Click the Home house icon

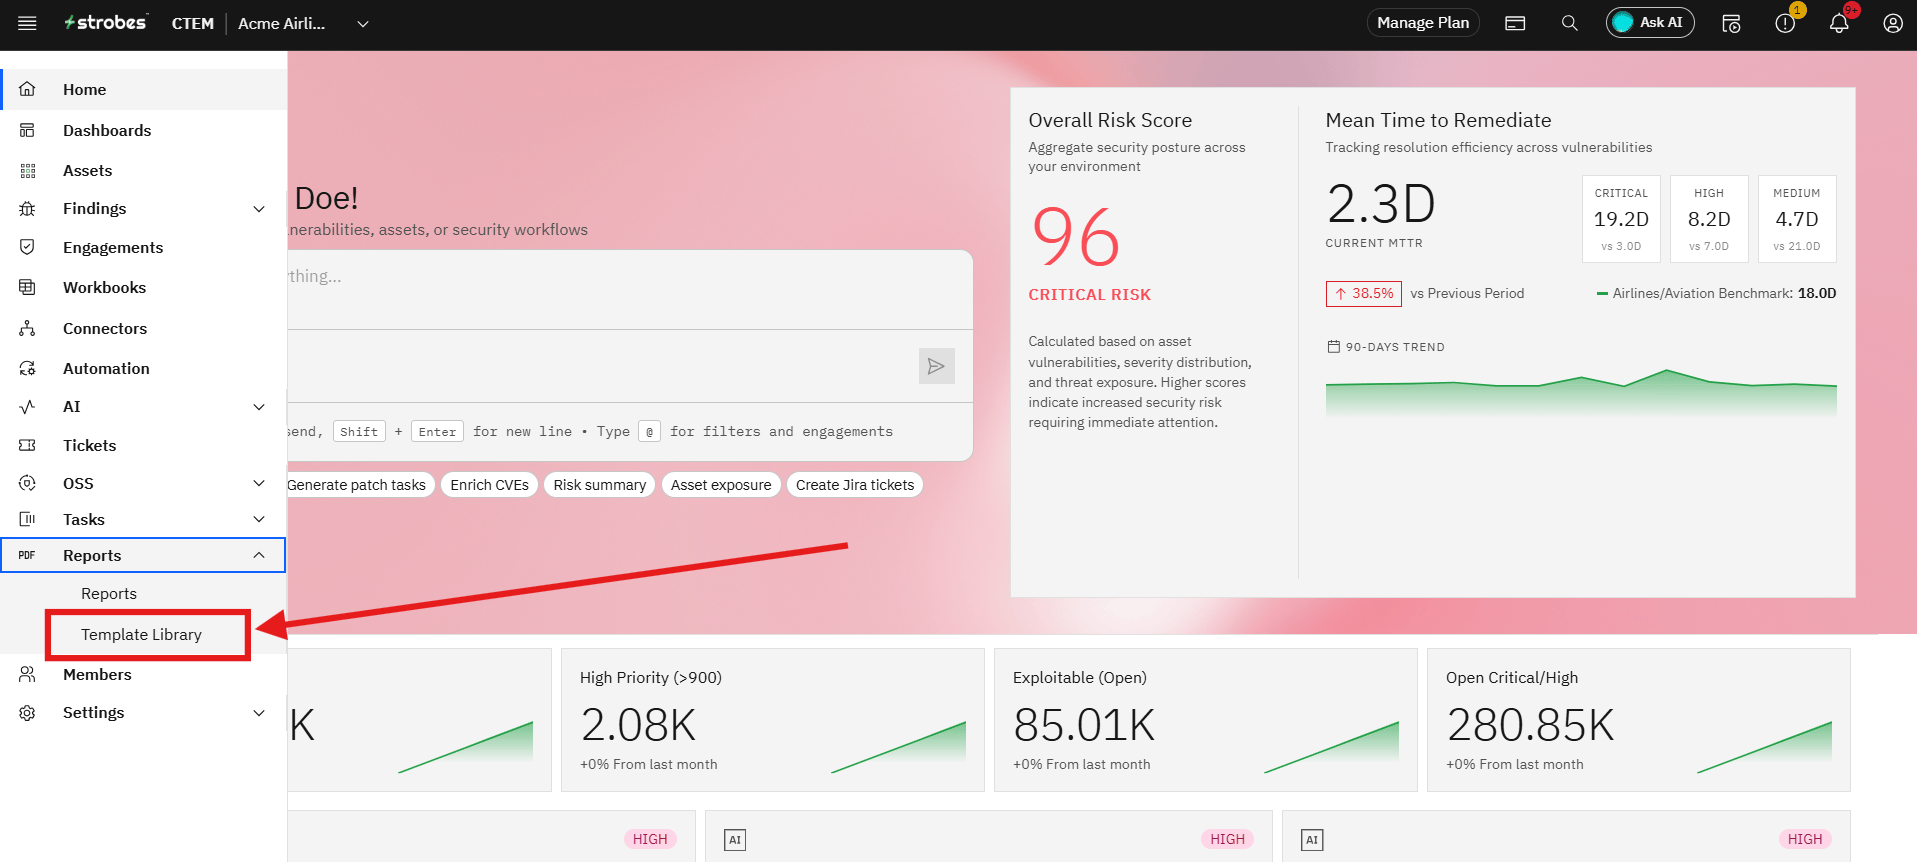click(x=27, y=89)
